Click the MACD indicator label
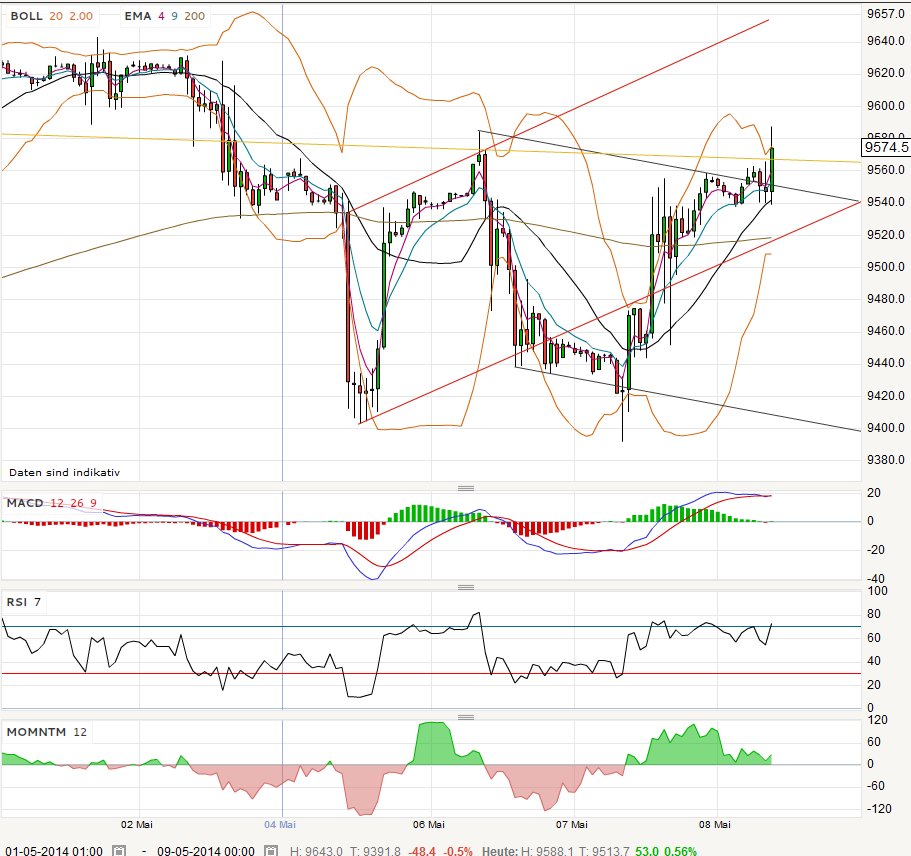 (25, 503)
